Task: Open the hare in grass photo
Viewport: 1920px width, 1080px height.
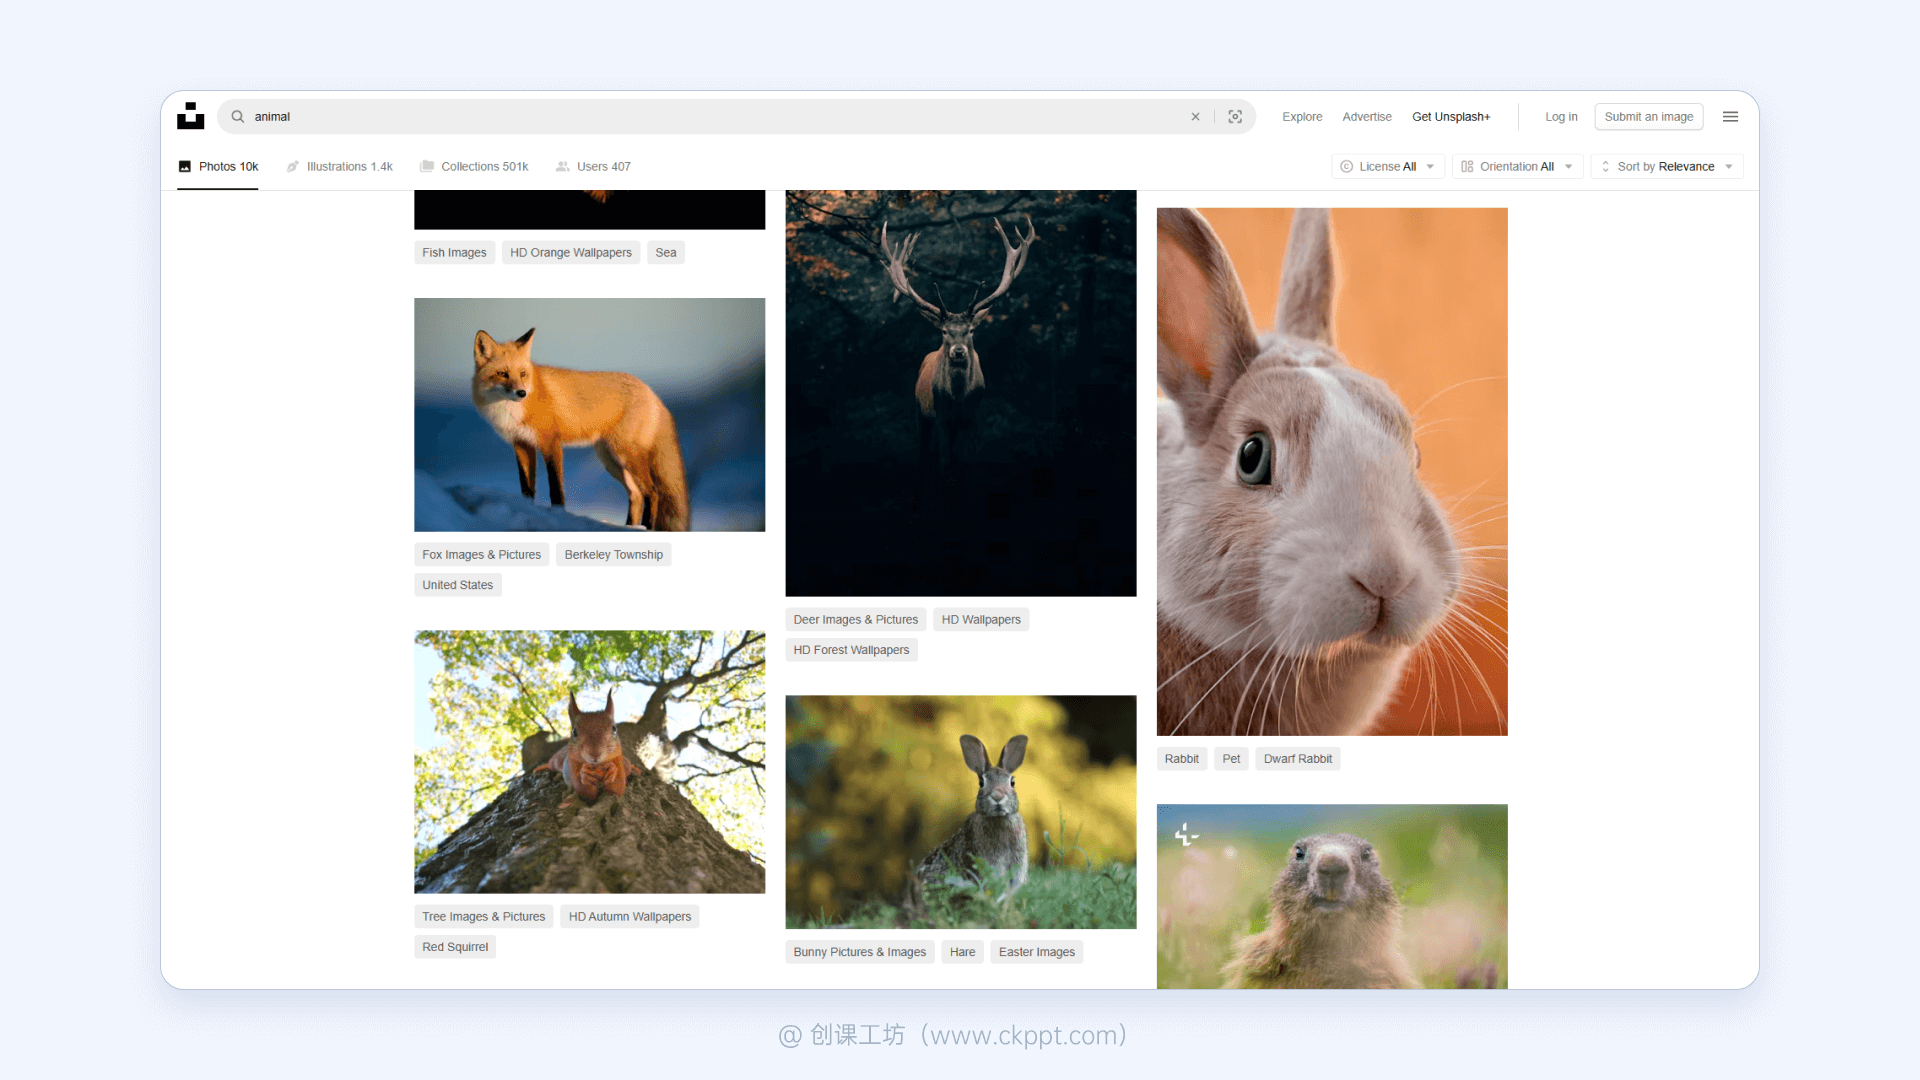Action: coord(961,812)
